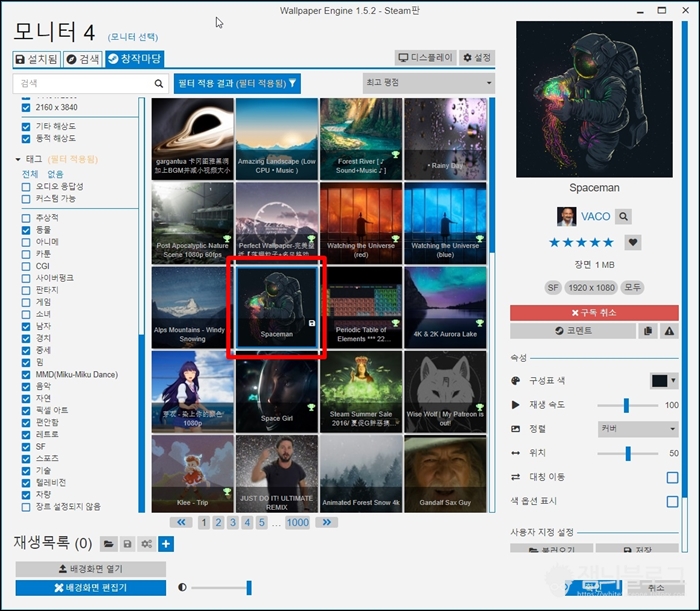Click the brightness contrast icon near bottom slider
The width and height of the screenshot is (700, 611).
point(182,587)
